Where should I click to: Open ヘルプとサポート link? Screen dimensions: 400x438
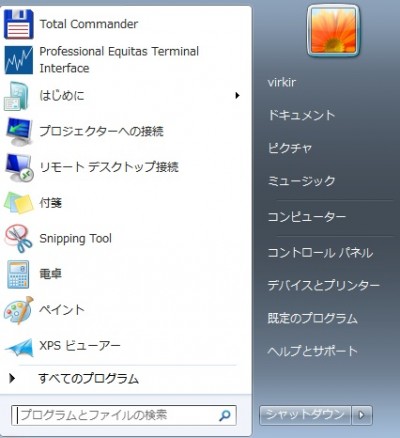(312, 351)
